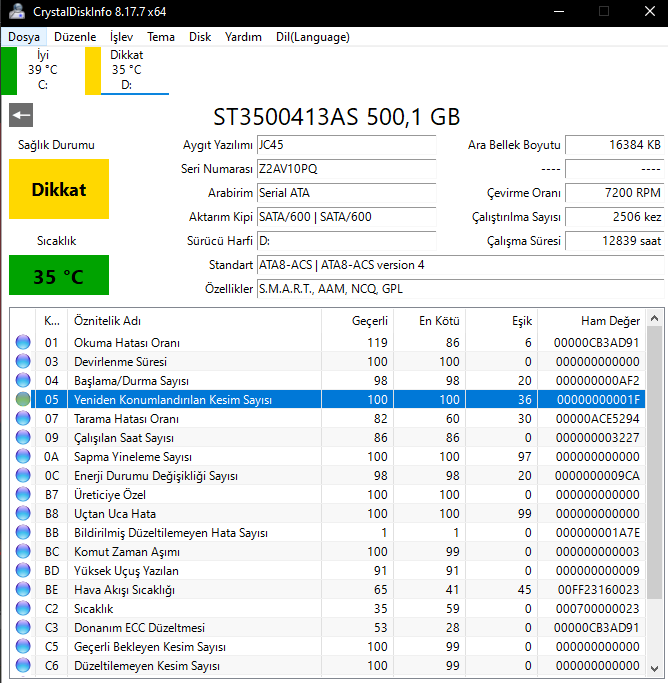Click the Seri Numarası field Z2AV10PQ
668x683 pixels.
click(x=347, y=169)
